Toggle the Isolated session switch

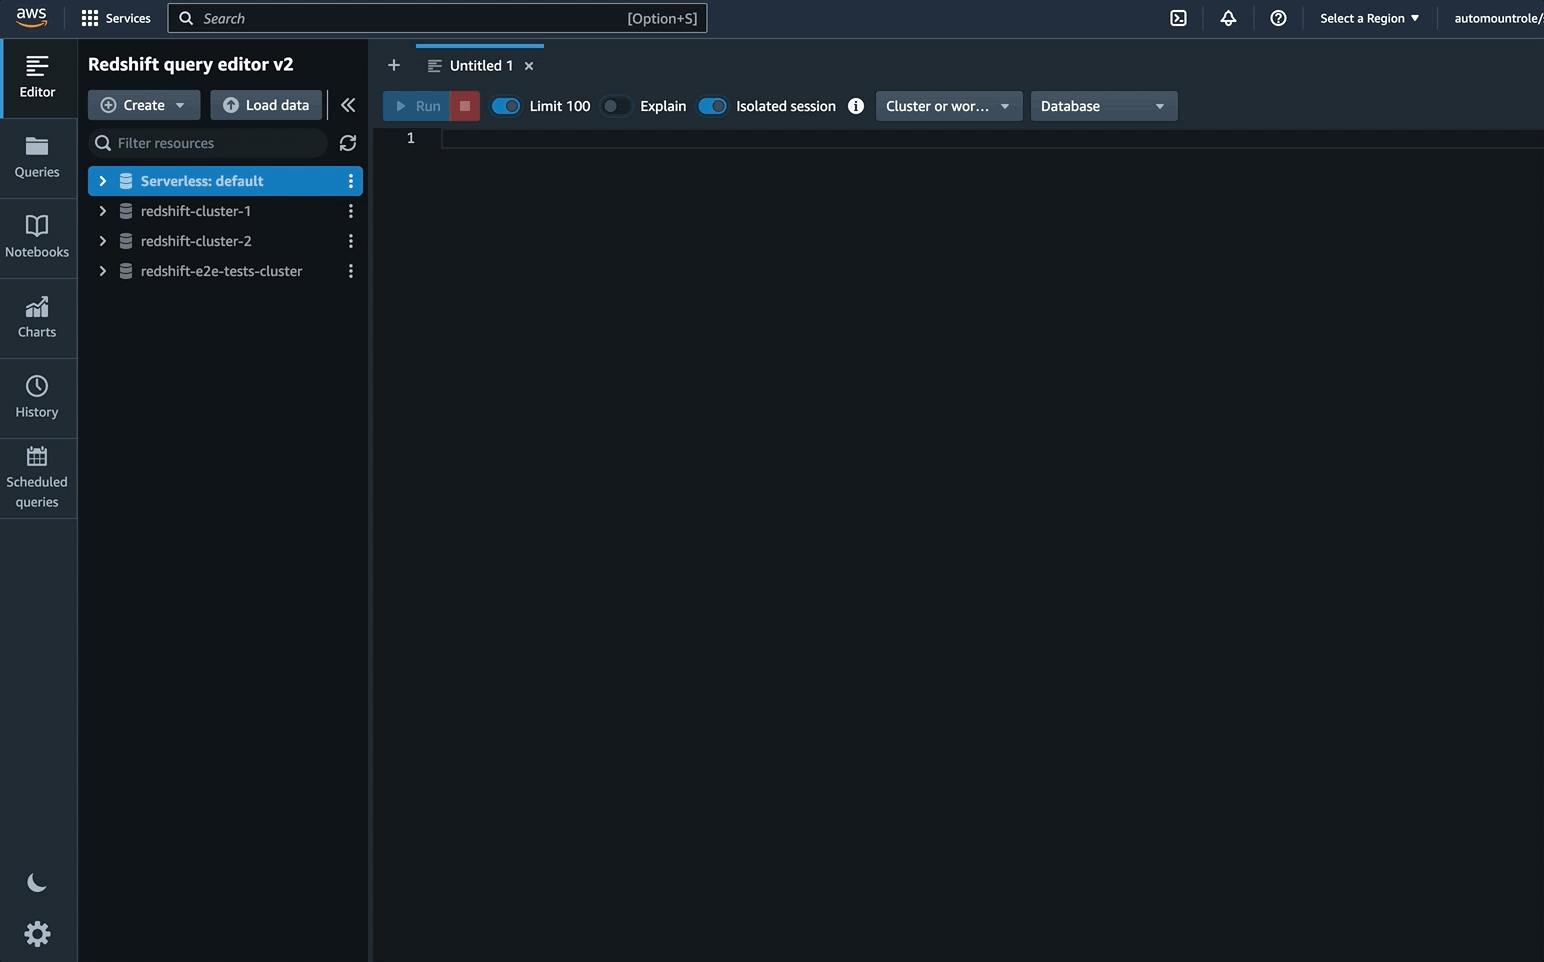click(x=712, y=106)
